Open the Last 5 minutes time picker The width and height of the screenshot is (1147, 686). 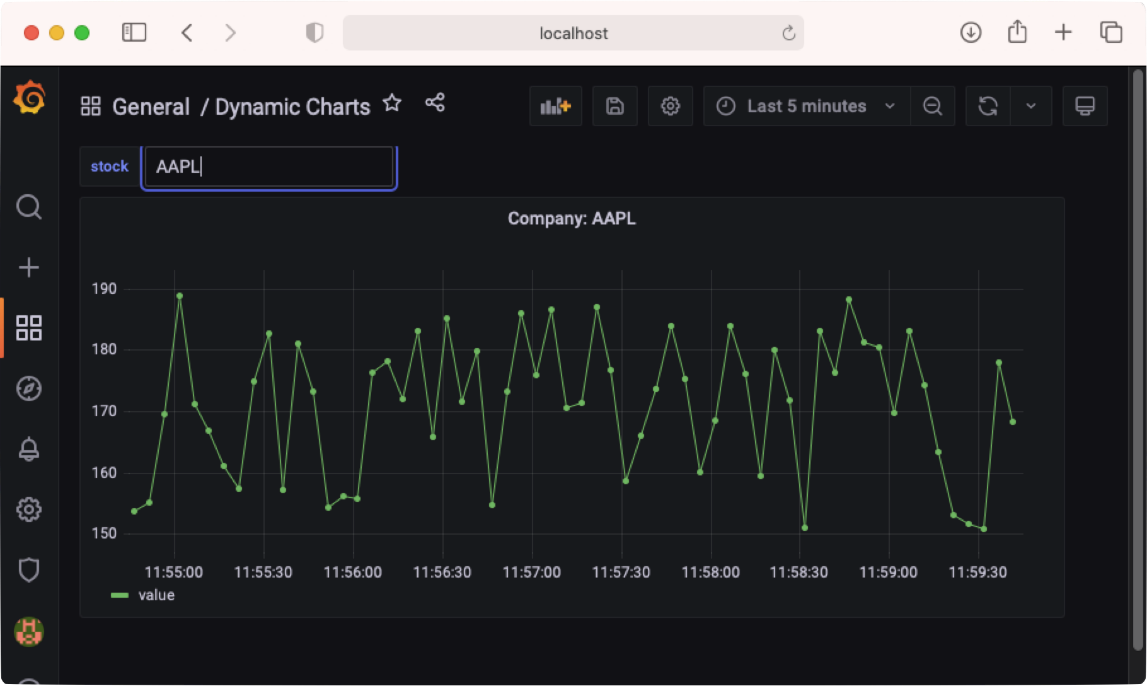click(x=806, y=106)
